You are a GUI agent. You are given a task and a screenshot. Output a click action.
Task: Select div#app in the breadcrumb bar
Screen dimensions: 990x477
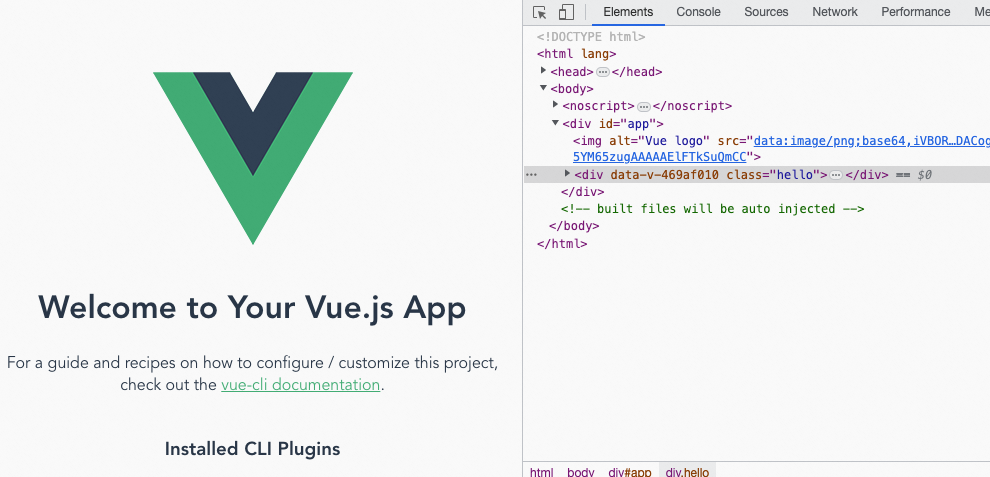[629, 472]
